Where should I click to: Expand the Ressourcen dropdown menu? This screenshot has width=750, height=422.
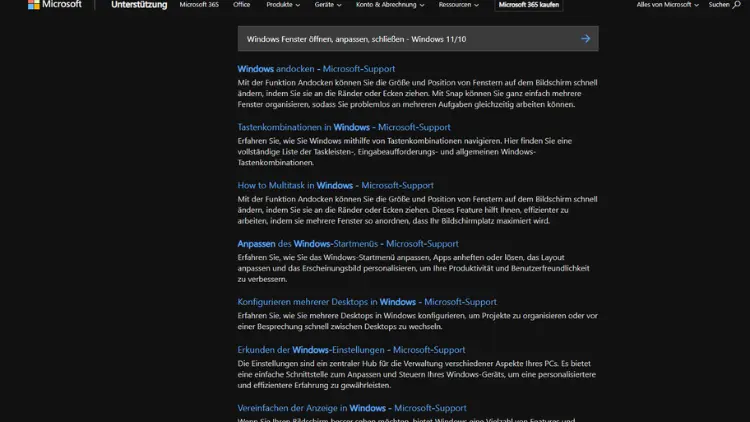tap(460, 5)
